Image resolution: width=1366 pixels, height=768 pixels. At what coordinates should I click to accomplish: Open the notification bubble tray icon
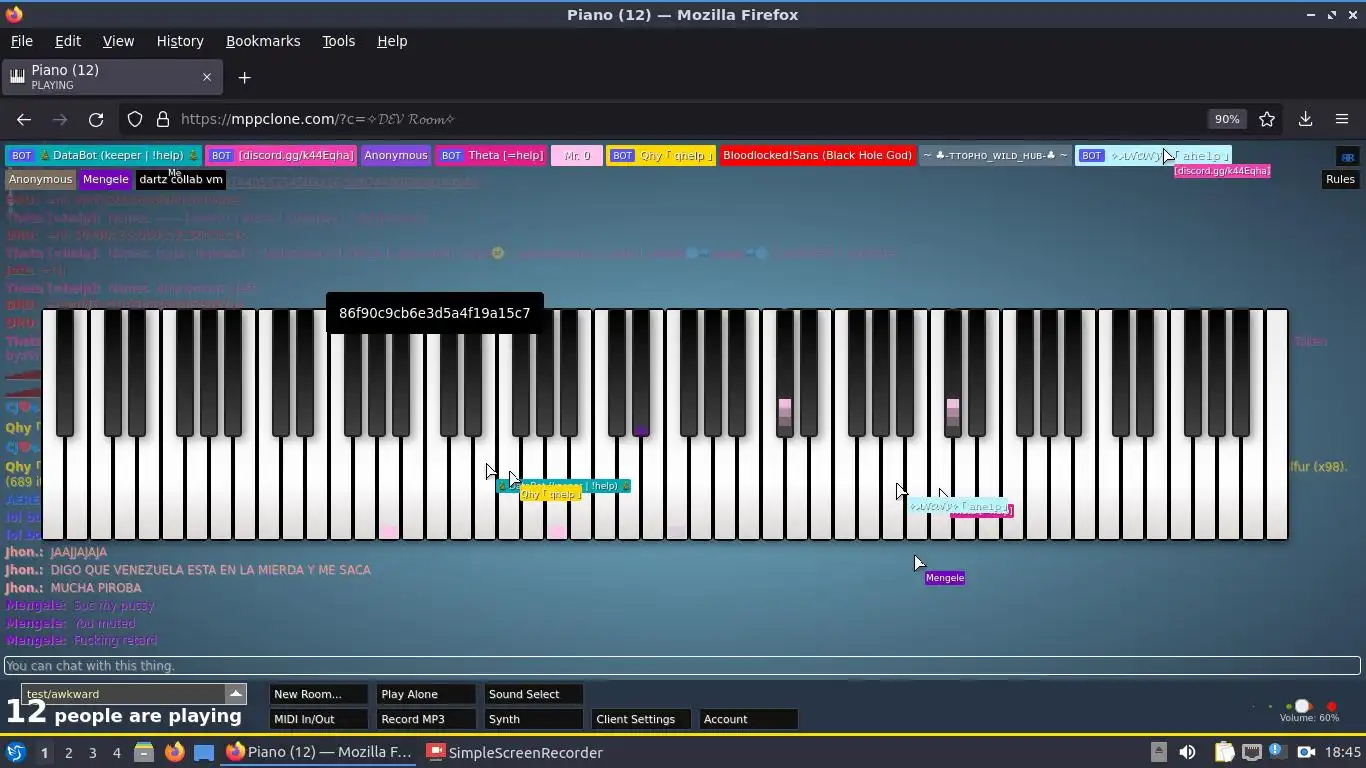[1277, 751]
